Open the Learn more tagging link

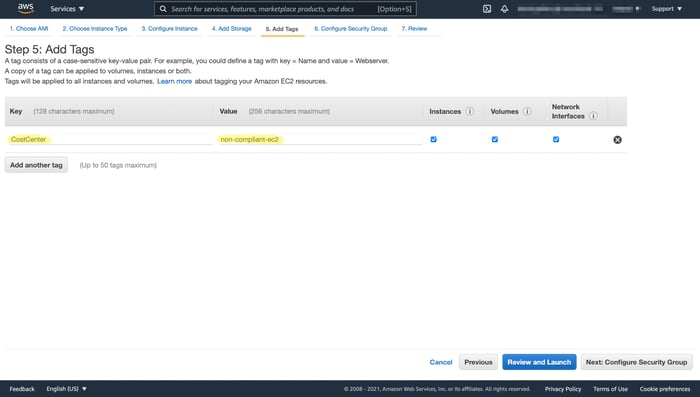[x=175, y=81]
